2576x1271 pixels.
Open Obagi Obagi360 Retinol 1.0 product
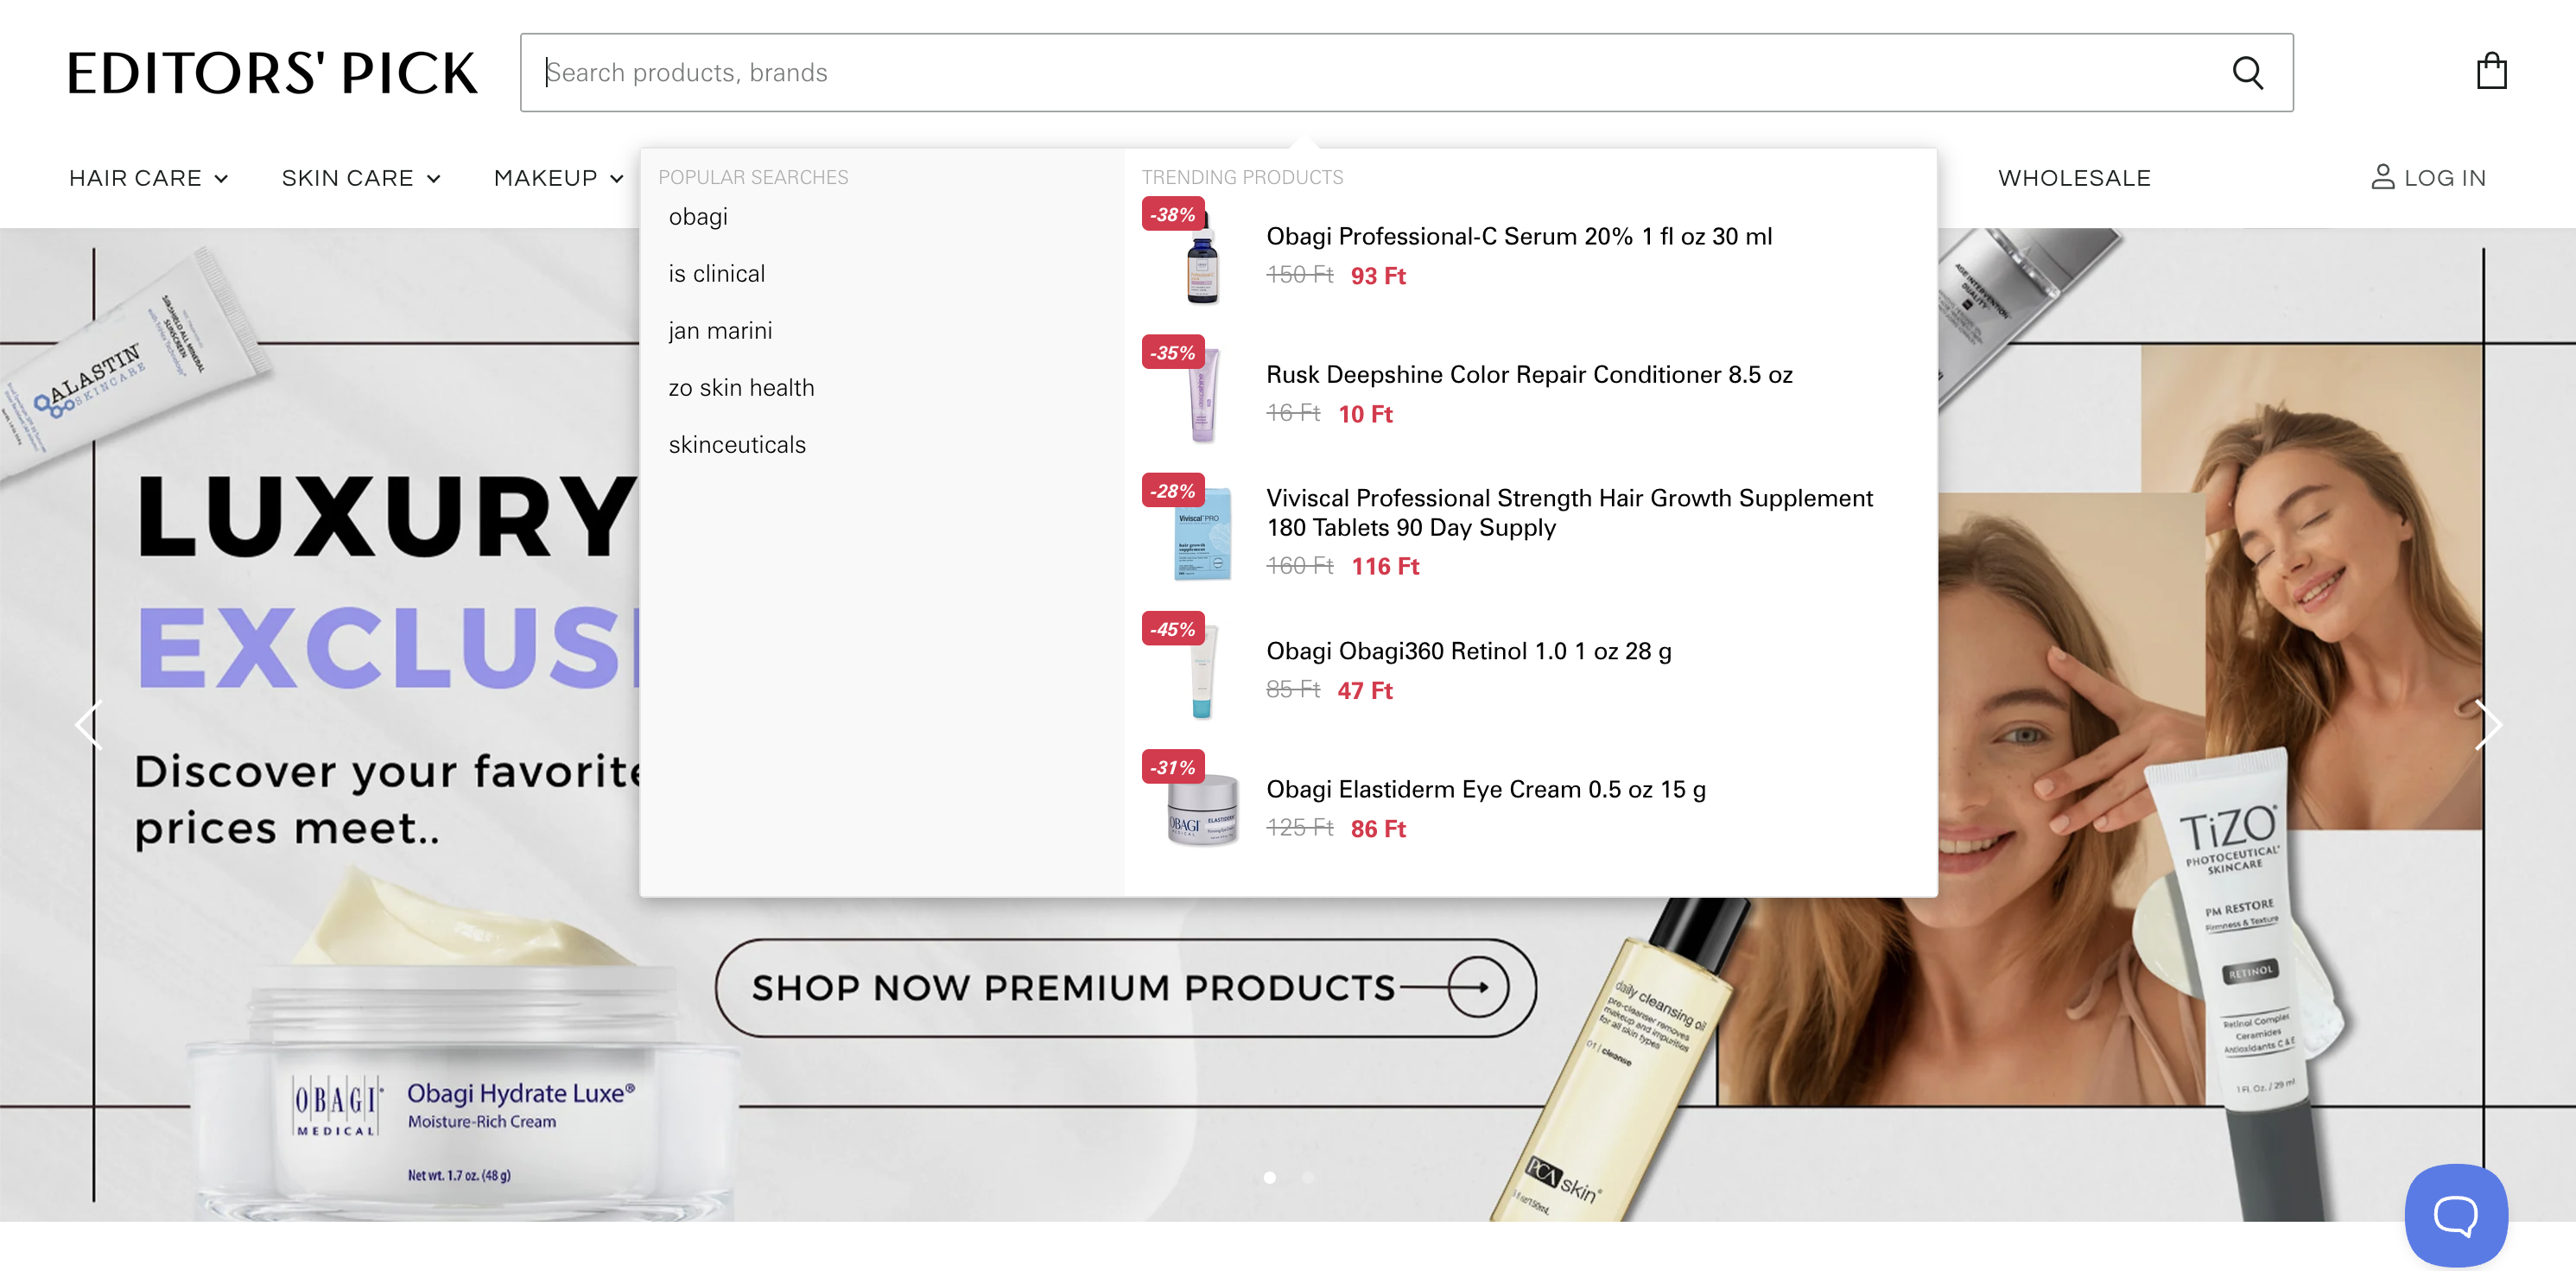point(1468,651)
